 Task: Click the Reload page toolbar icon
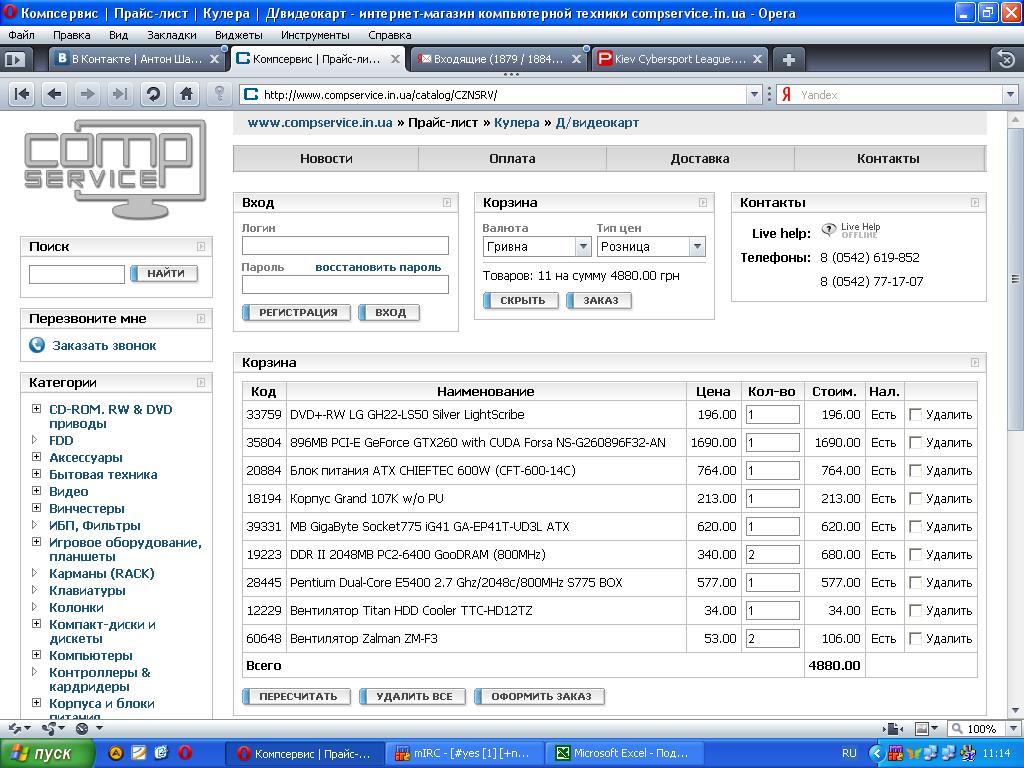[153, 94]
